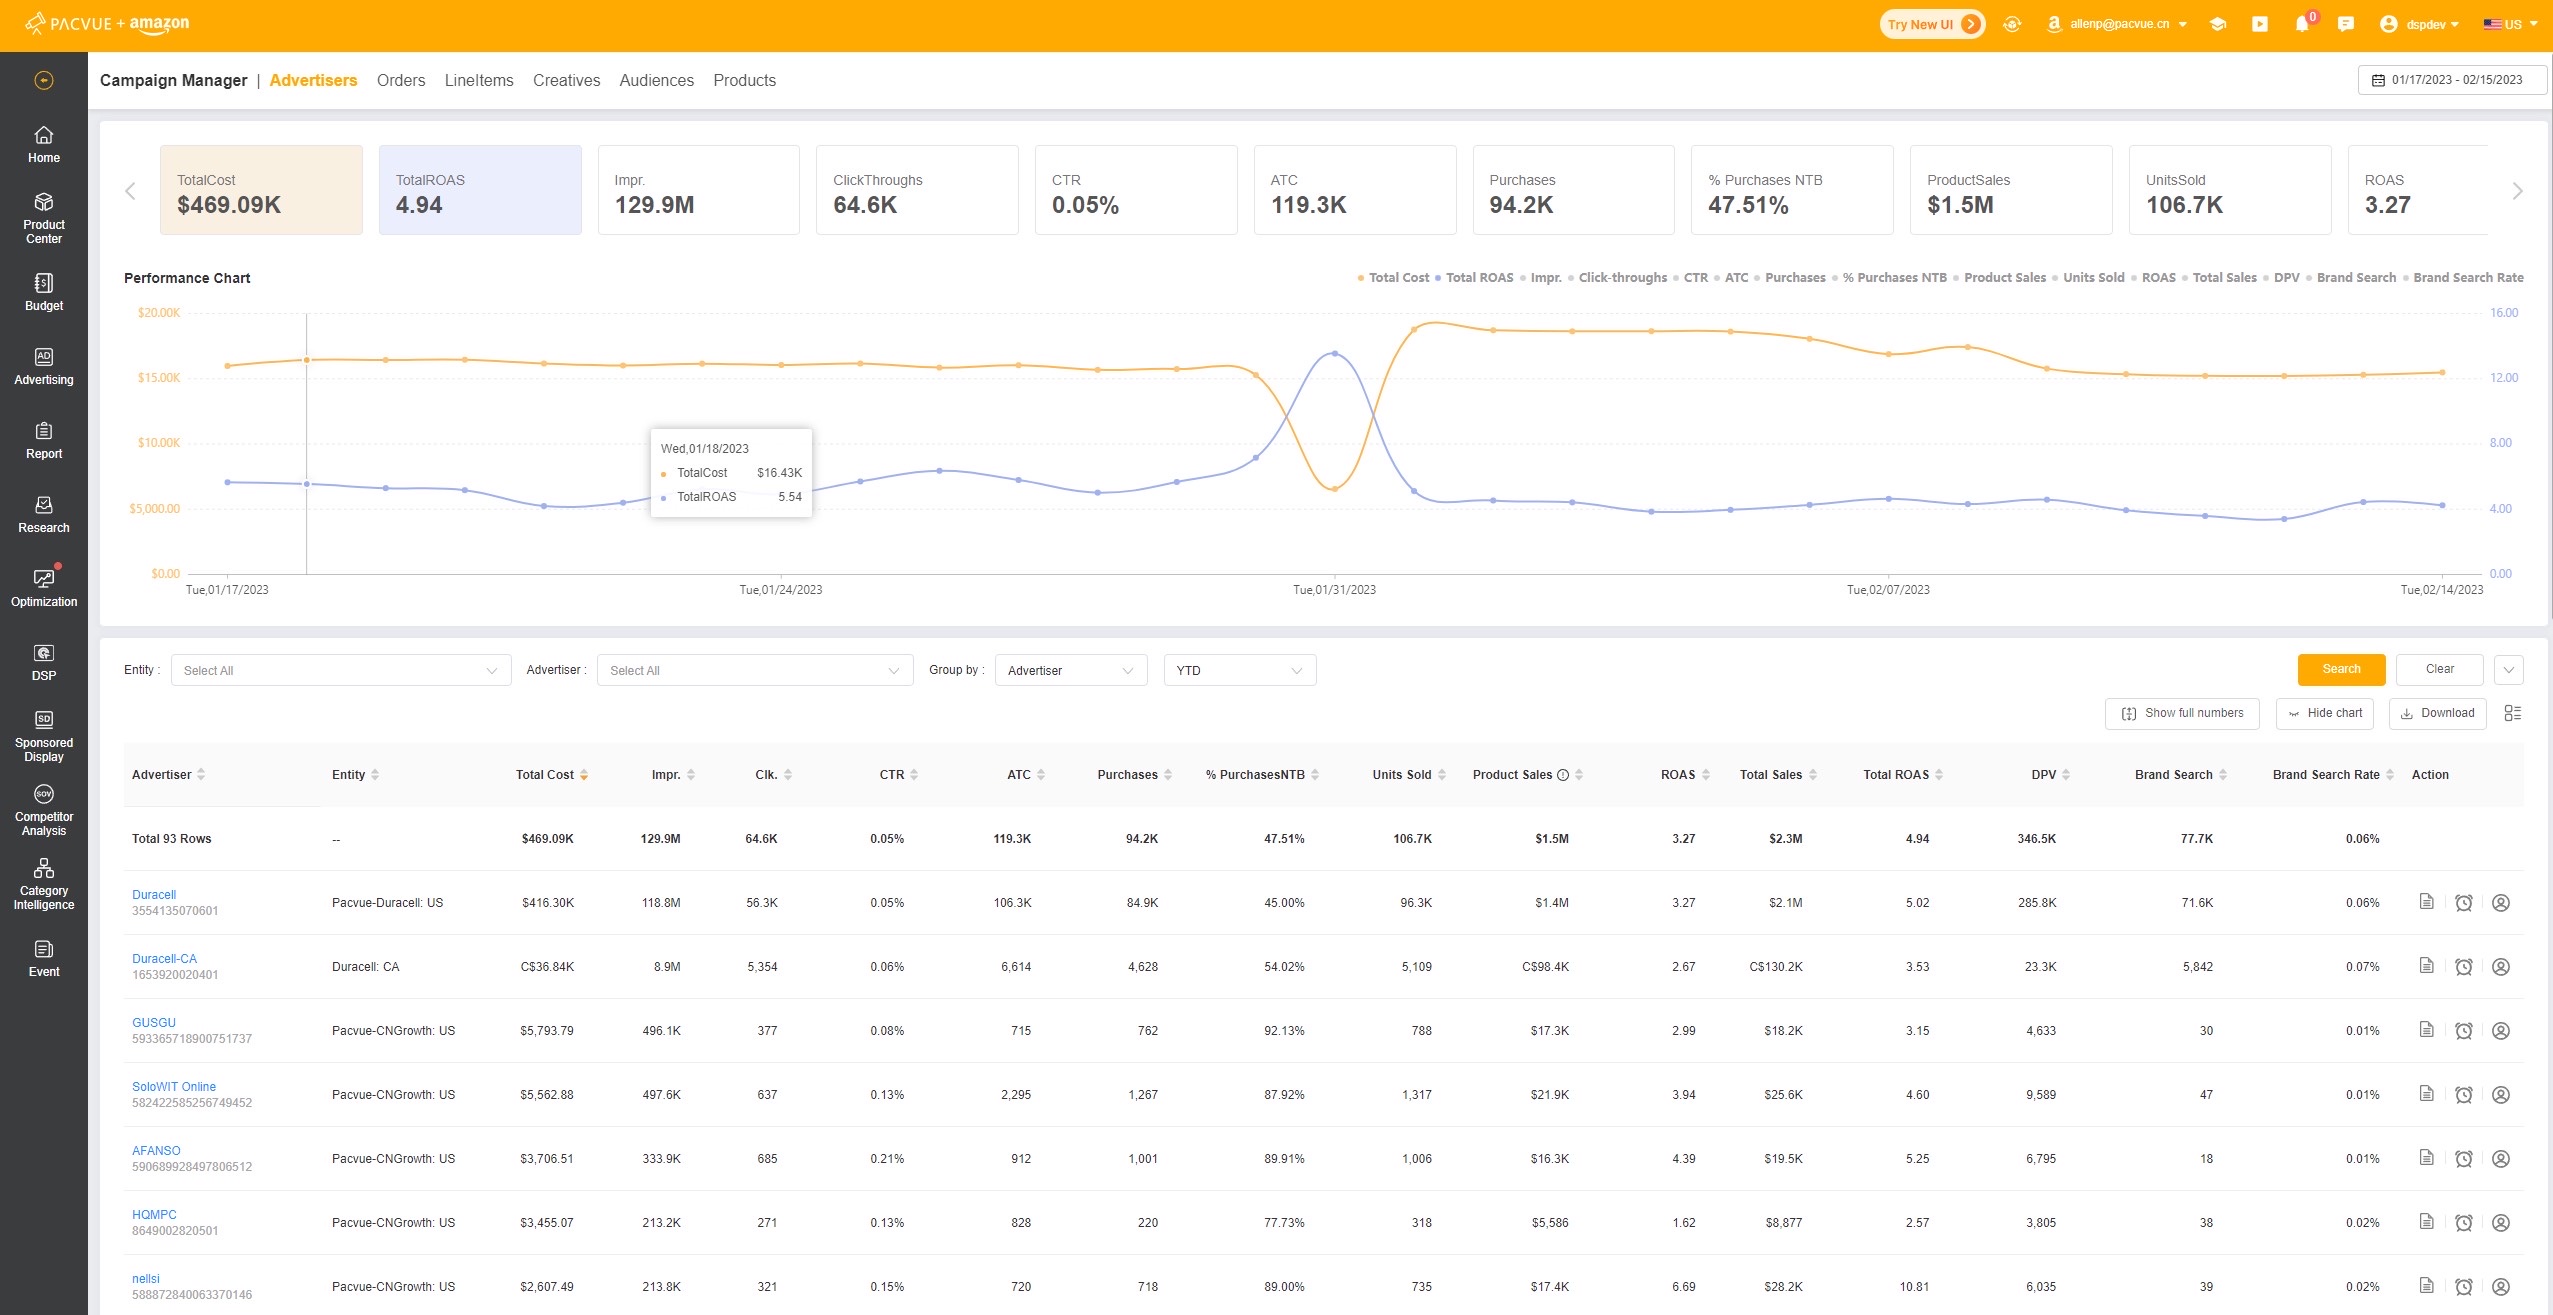Open the document icon for AFANSO row
The image size is (2553, 1315).
(x=2426, y=1158)
